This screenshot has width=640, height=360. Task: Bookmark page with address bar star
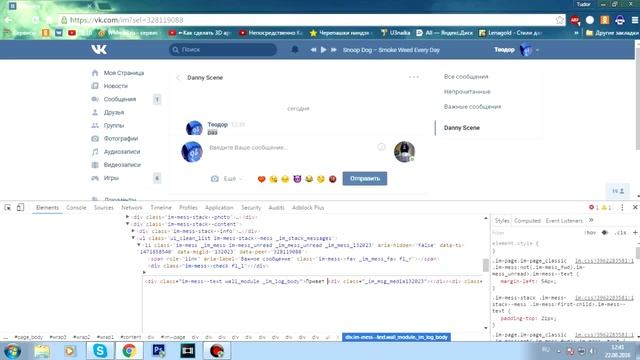click(x=560, y=20)
